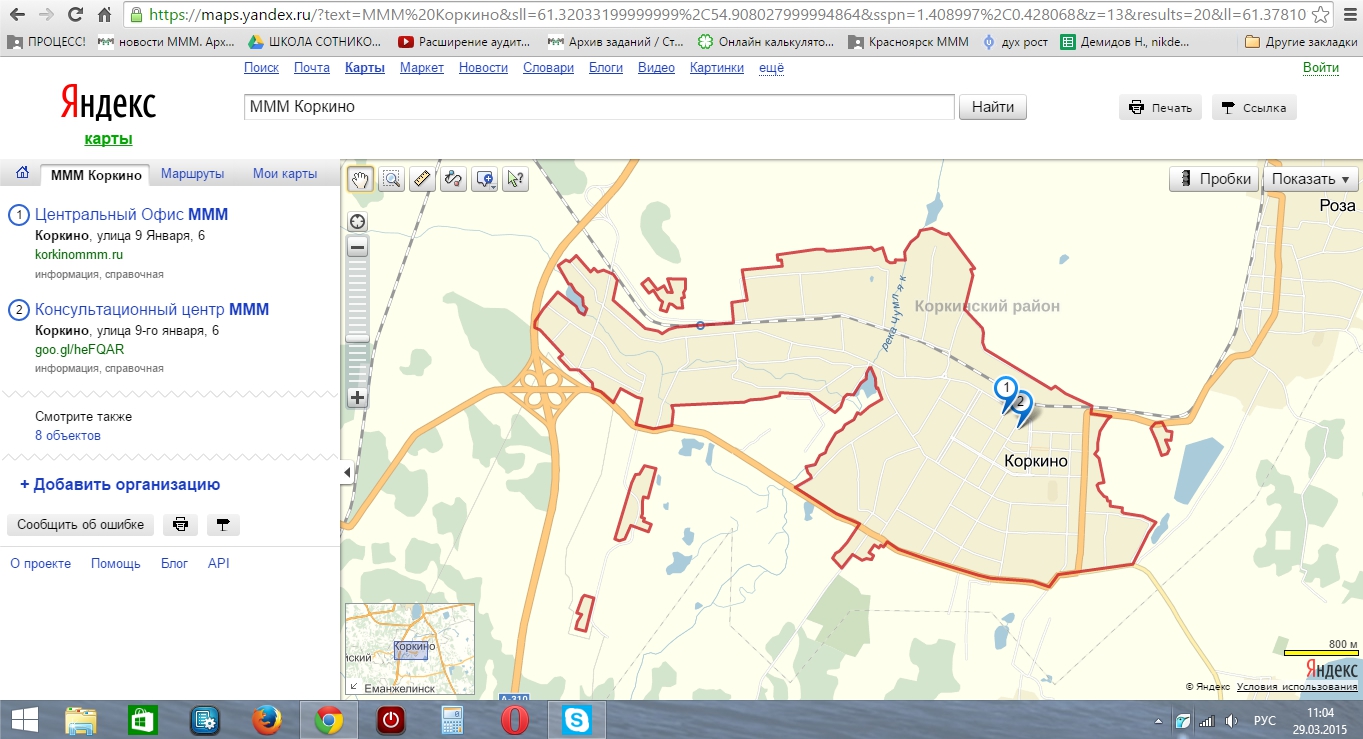This screenshot has height=739, width=1363.
Task: Click '+ Добавить организацию'
Action: click(x=120, y=485)
